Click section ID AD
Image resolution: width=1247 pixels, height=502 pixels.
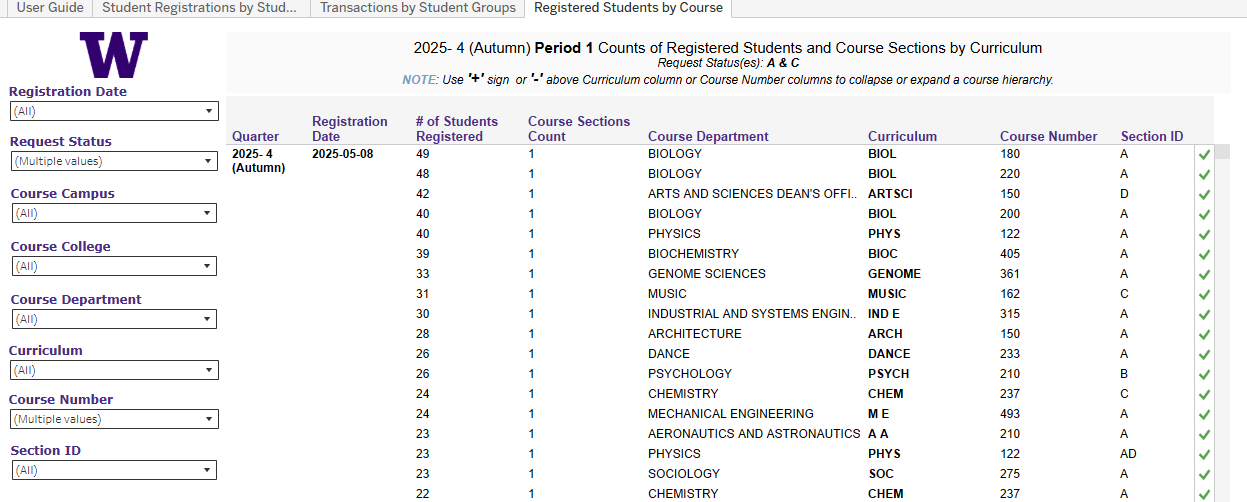point(1129,454)
